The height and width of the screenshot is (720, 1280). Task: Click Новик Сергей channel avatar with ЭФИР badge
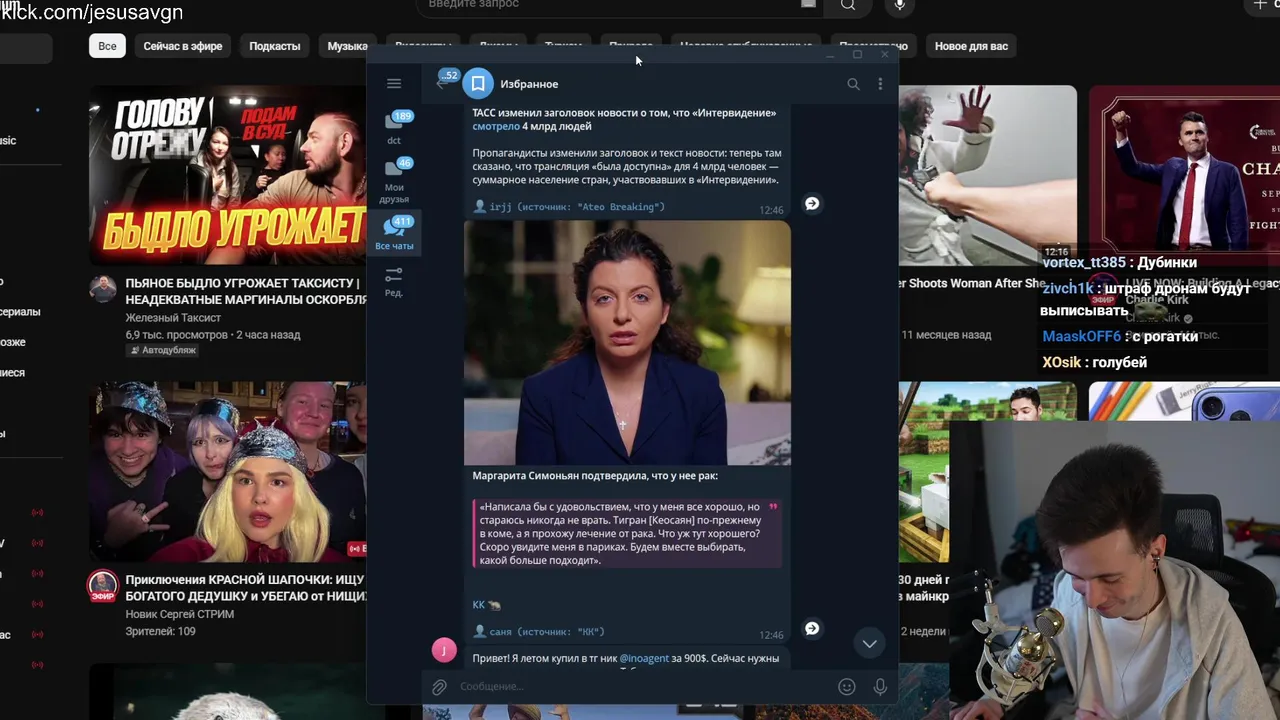click(103, 586)
